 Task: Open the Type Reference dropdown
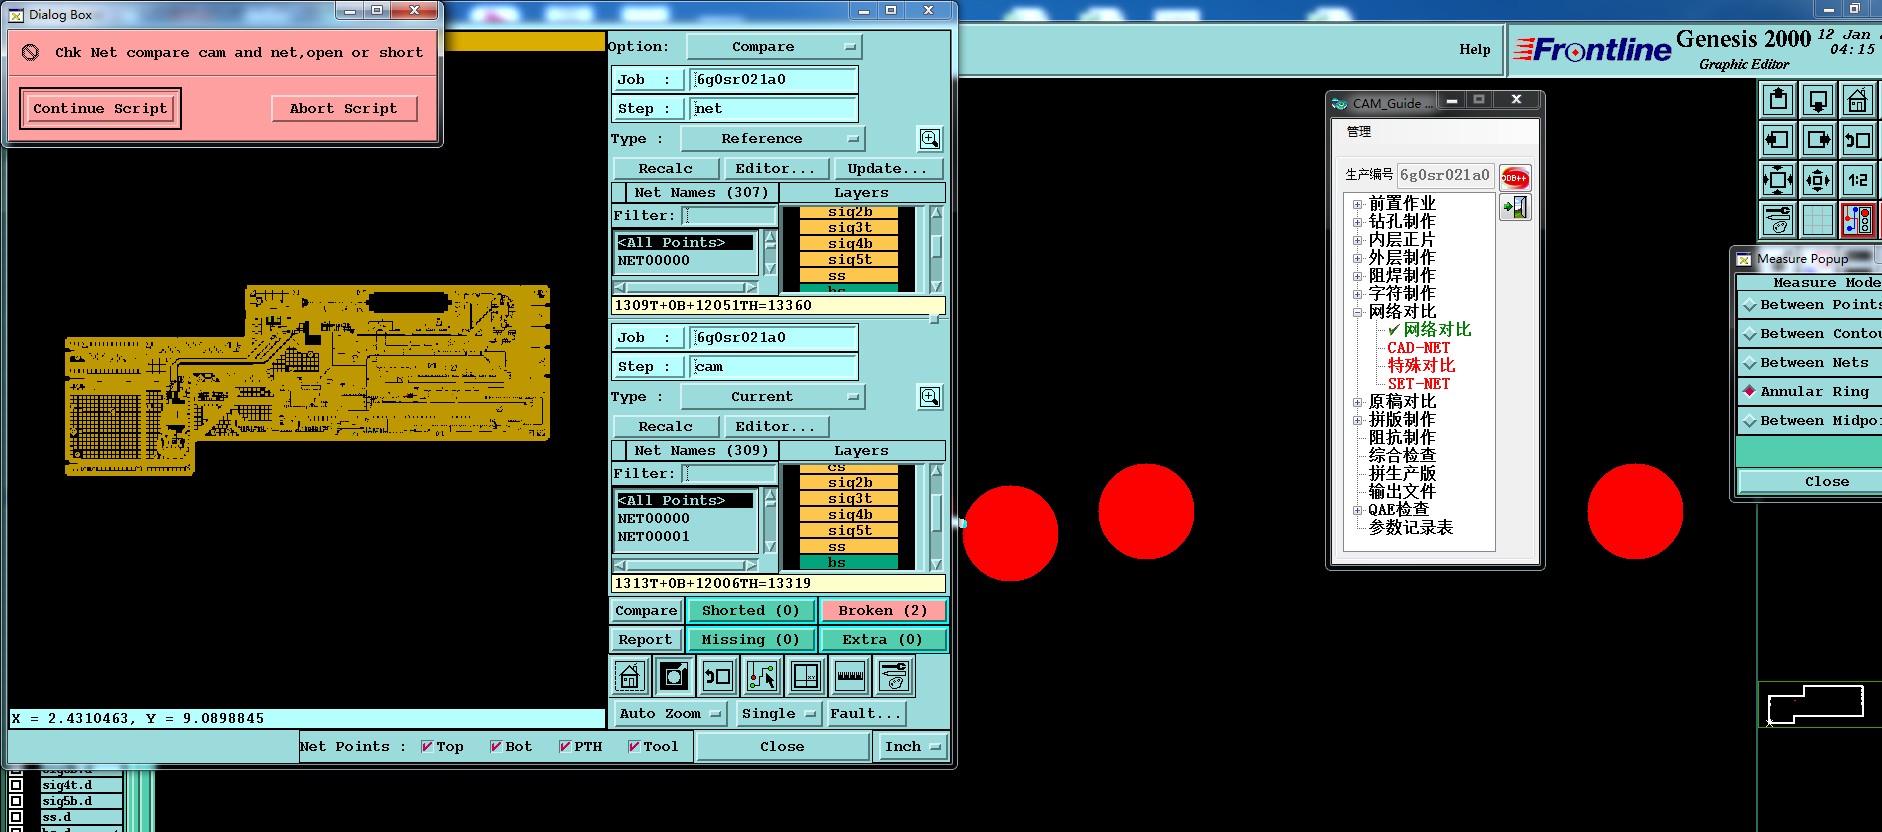(x=773, y=139)
